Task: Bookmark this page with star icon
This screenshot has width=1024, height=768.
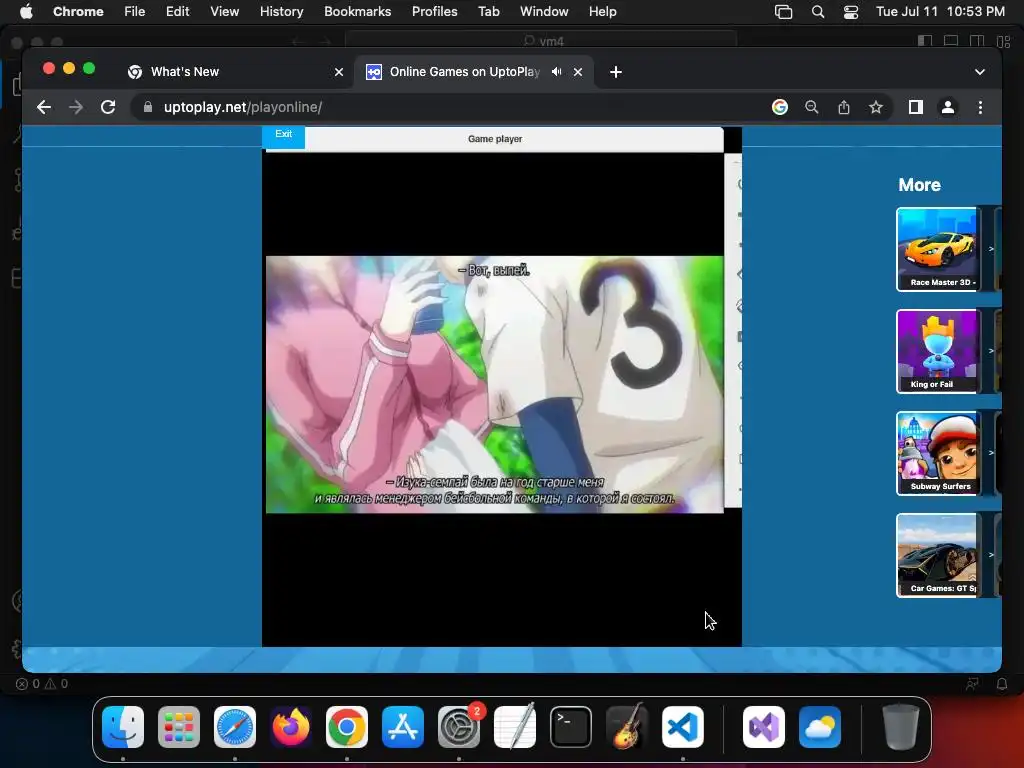Action: pyautogui.click(x=876, y=107)
